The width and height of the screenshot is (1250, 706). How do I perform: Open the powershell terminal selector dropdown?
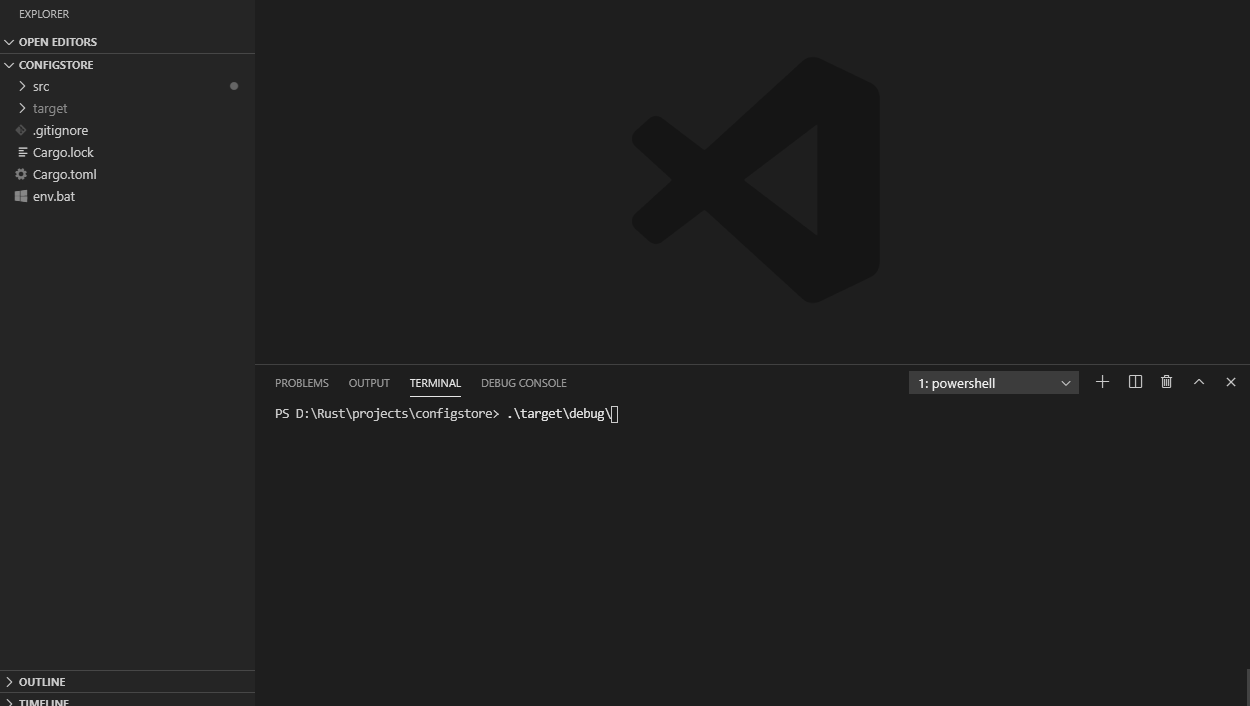tap(993, 383)
